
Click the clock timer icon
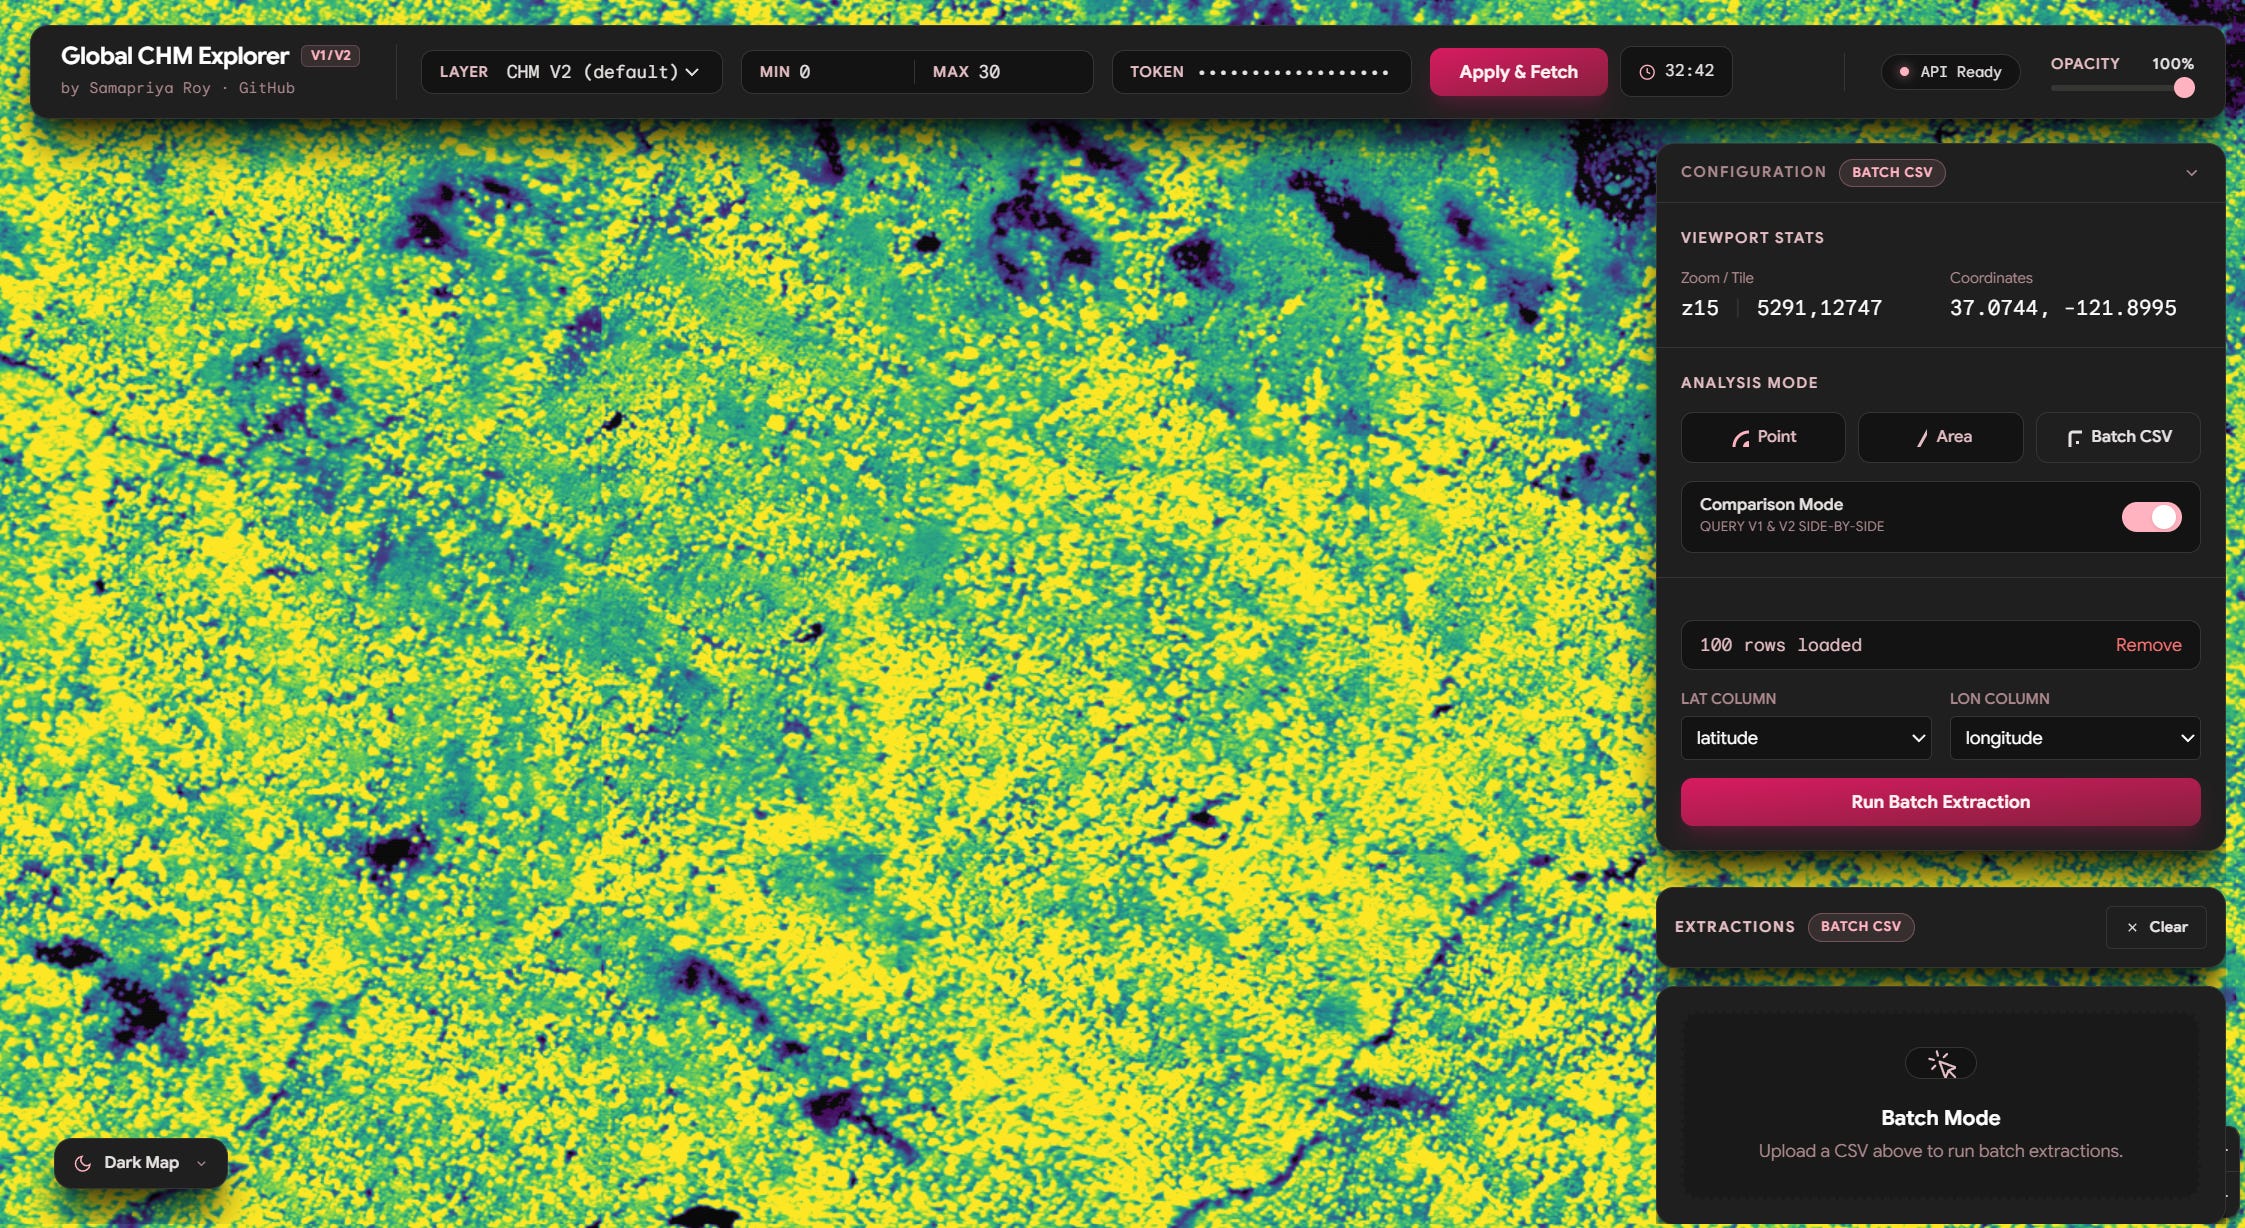[1647, 72]
